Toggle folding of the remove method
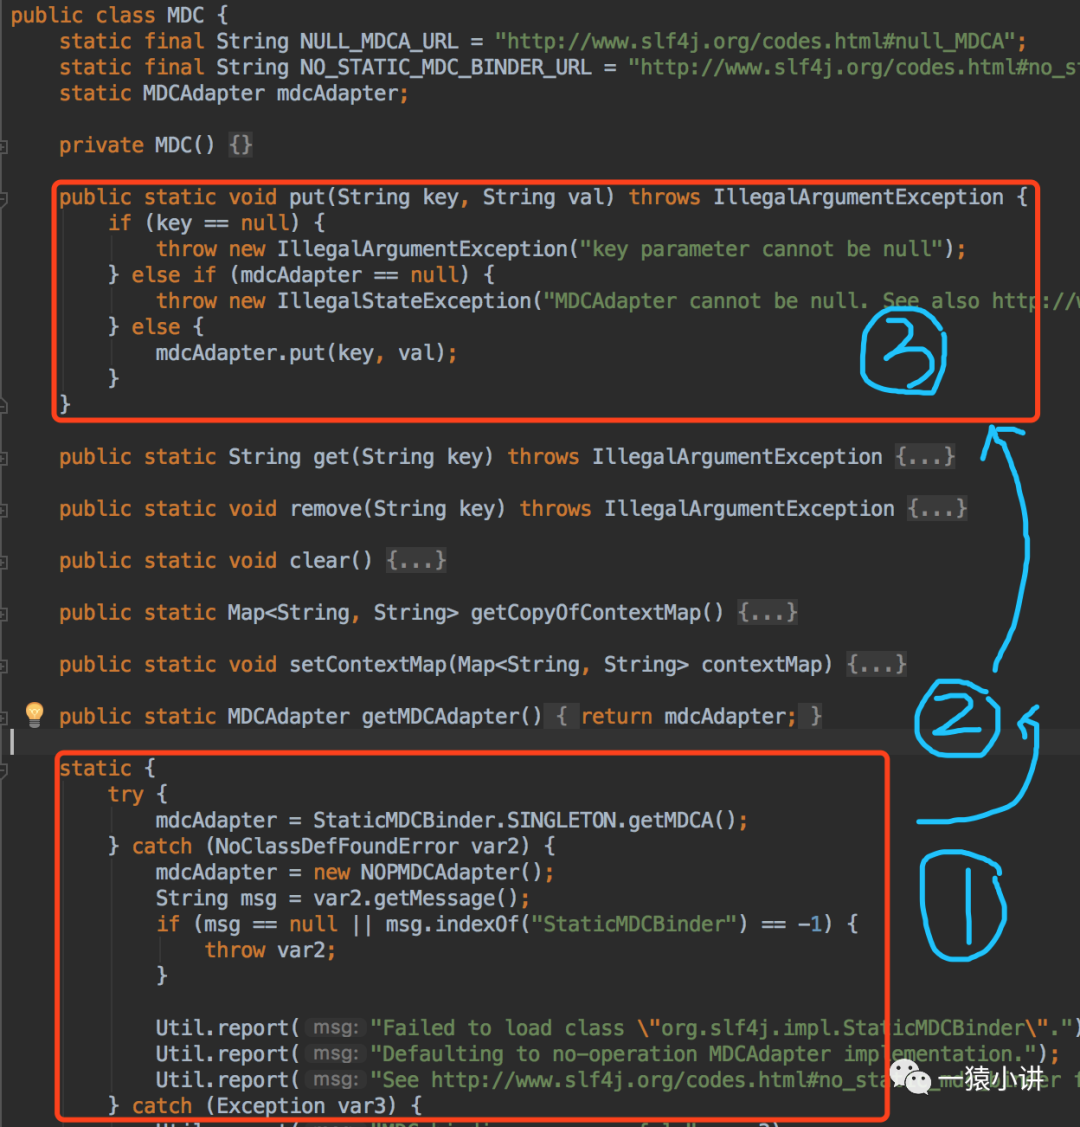 (936, 509)
